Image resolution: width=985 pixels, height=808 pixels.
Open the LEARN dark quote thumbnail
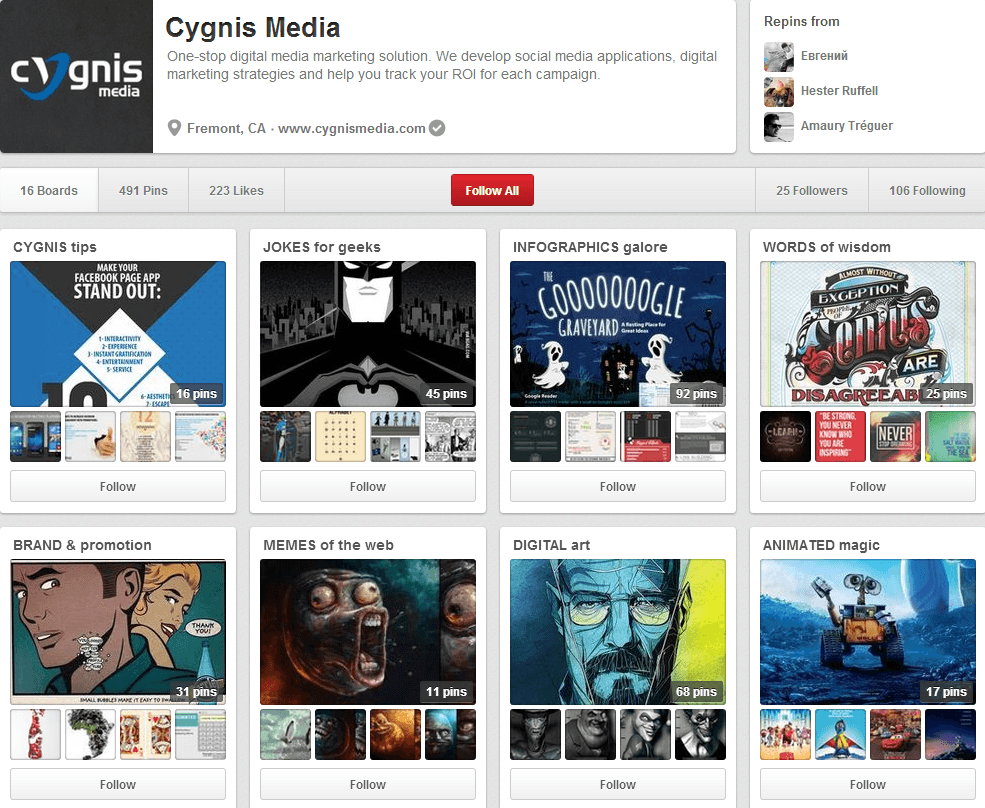click(785, 437)
